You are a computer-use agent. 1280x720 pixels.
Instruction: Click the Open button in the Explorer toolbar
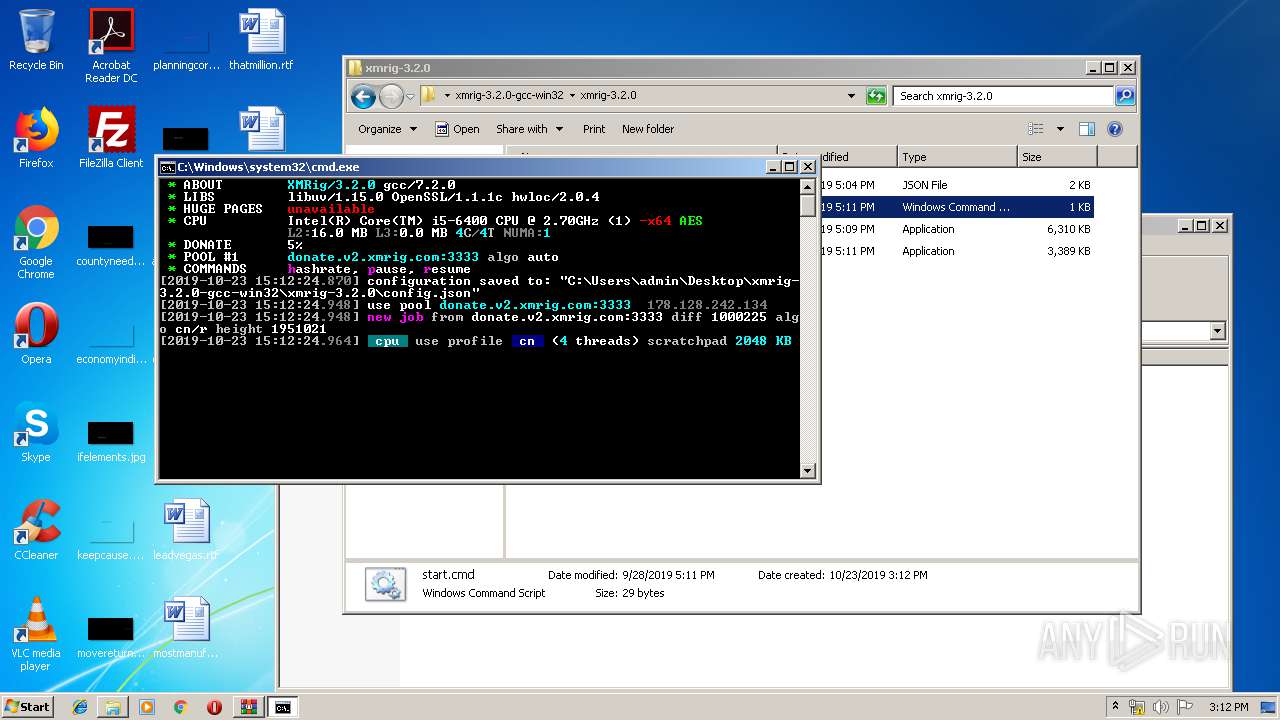pos(457,129)
